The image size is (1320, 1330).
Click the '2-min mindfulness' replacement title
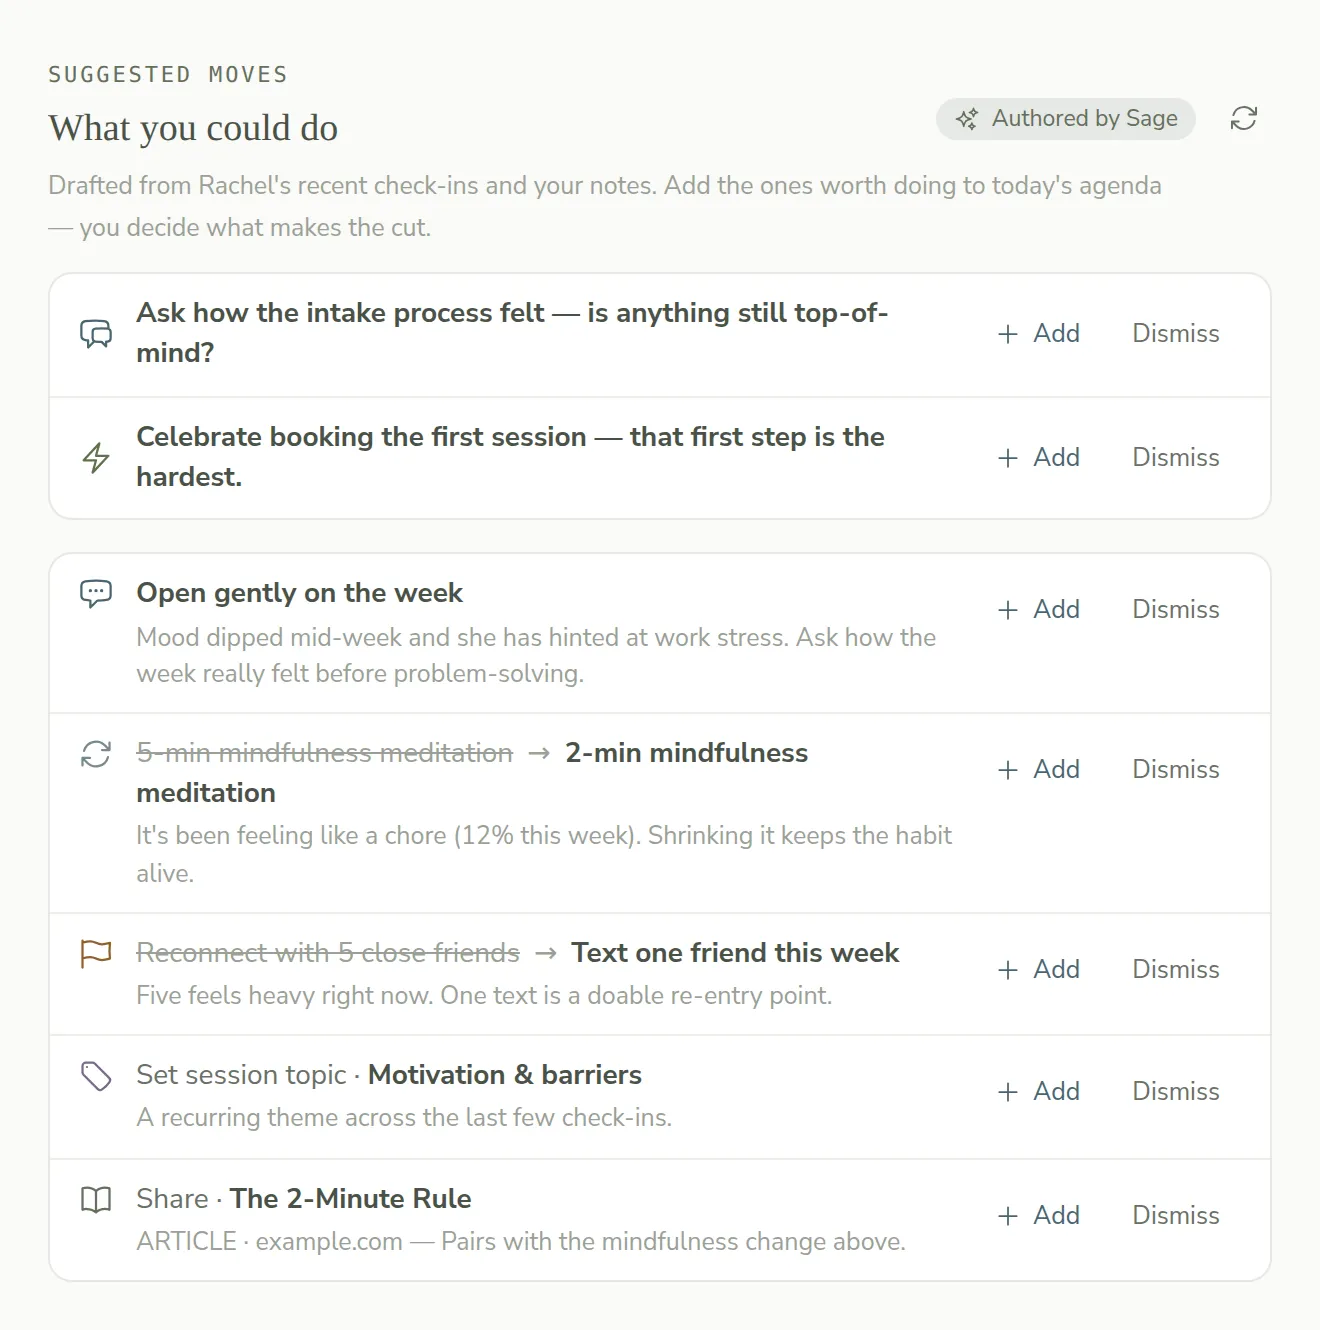686,753
